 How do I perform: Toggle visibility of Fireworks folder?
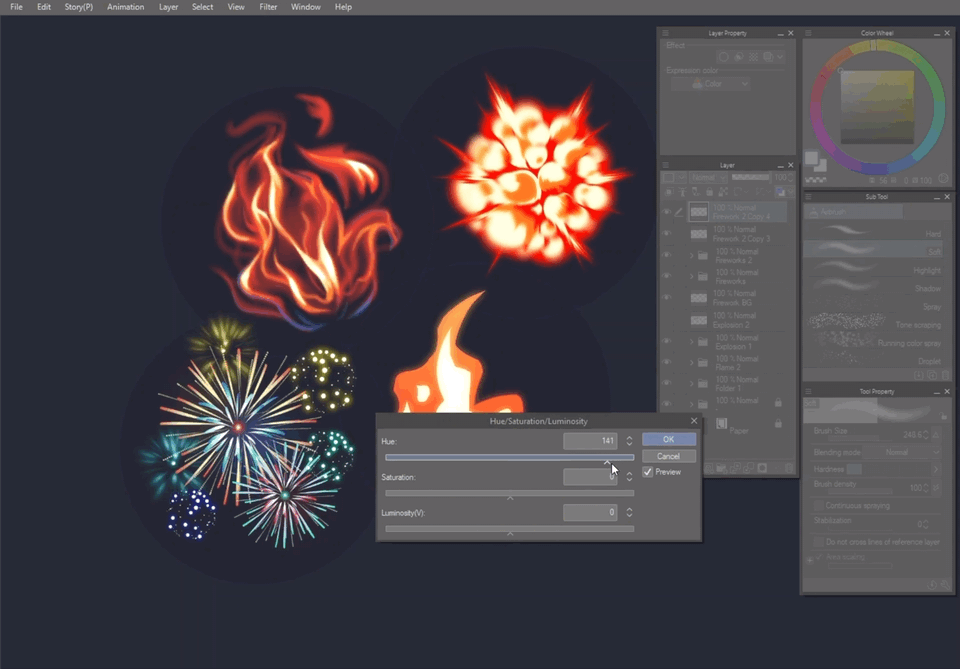point(667,276)
